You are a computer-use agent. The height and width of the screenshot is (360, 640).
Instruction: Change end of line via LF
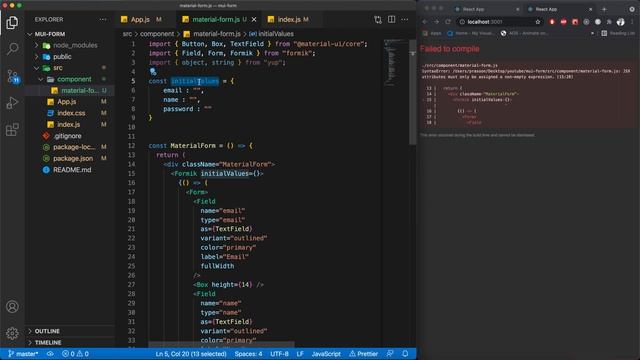click(300, 354)
